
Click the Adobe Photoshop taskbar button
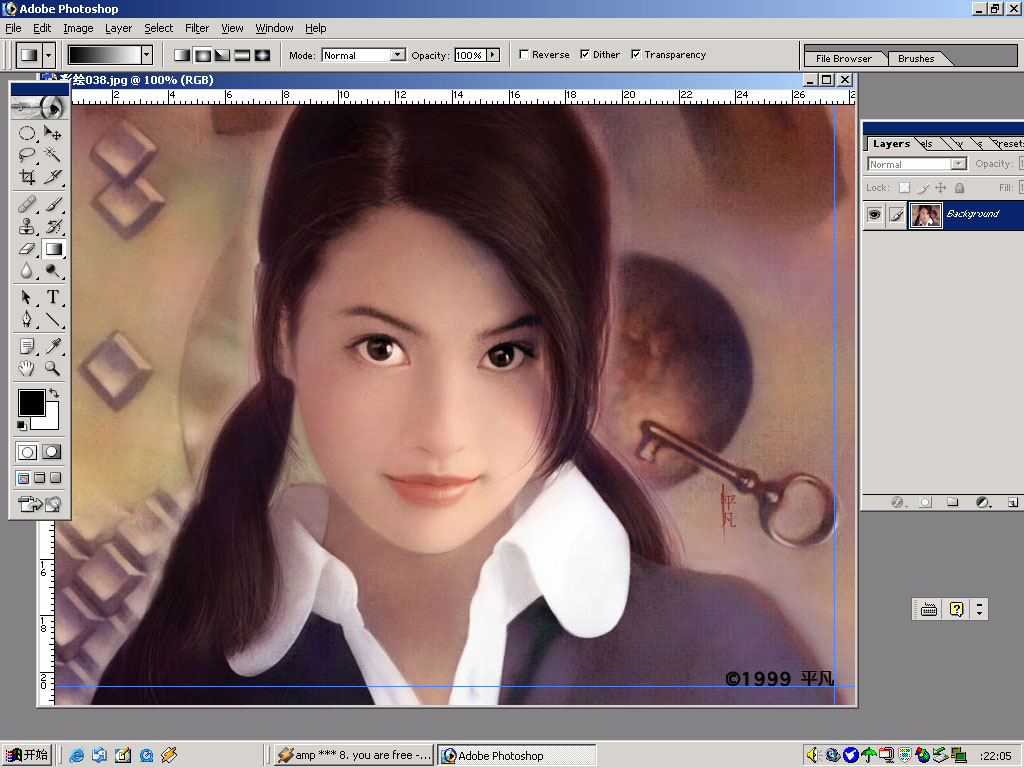[x=517, y=755]
